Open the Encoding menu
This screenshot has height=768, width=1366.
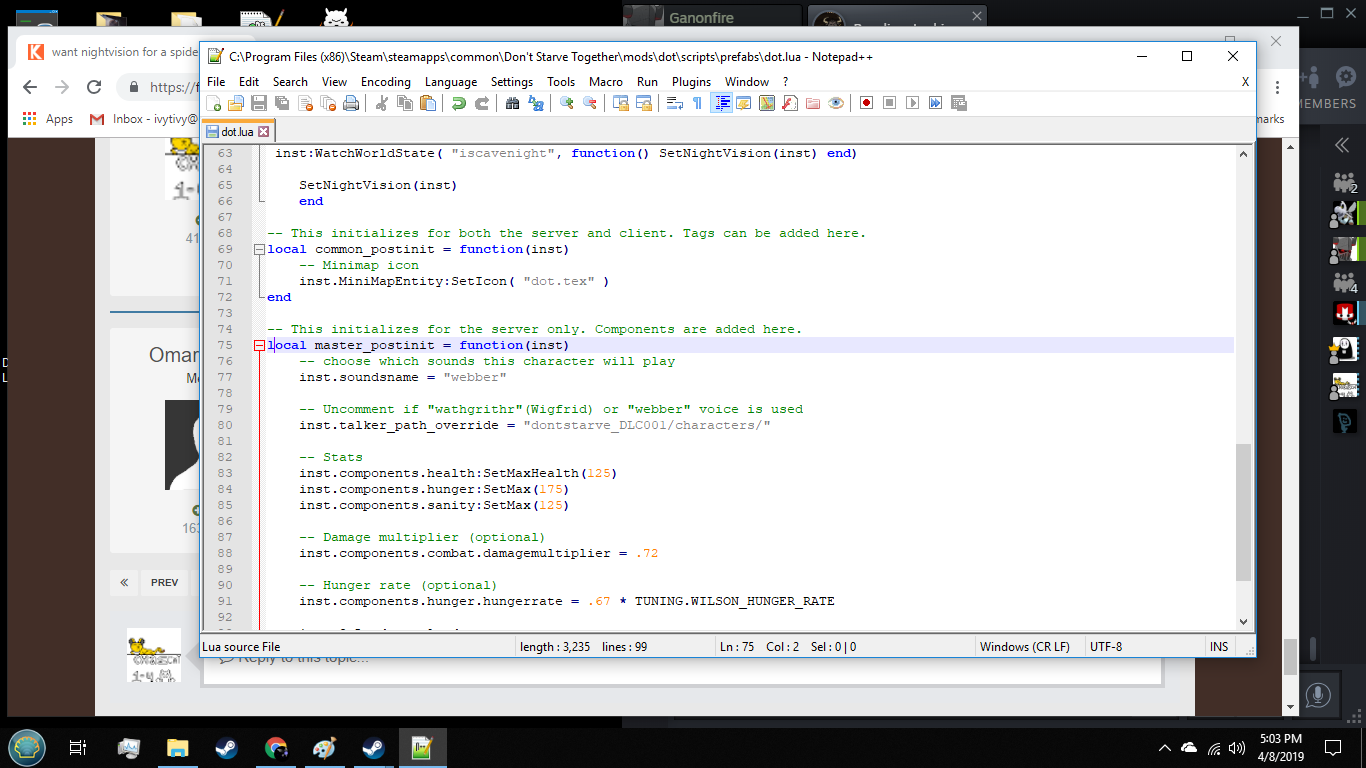click(x=385, y=82)
